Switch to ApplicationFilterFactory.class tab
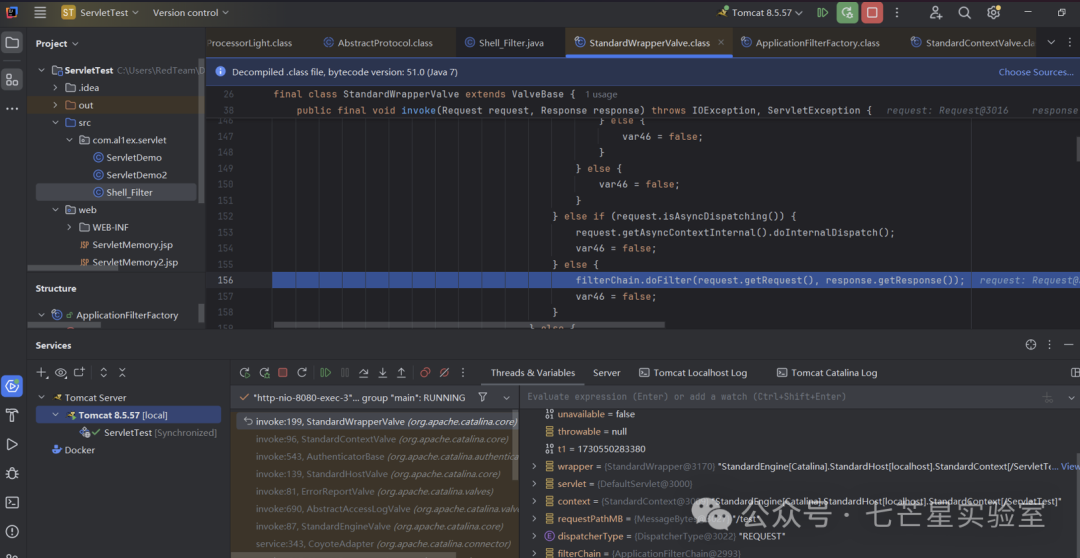1080x558 pixels. 810,43
